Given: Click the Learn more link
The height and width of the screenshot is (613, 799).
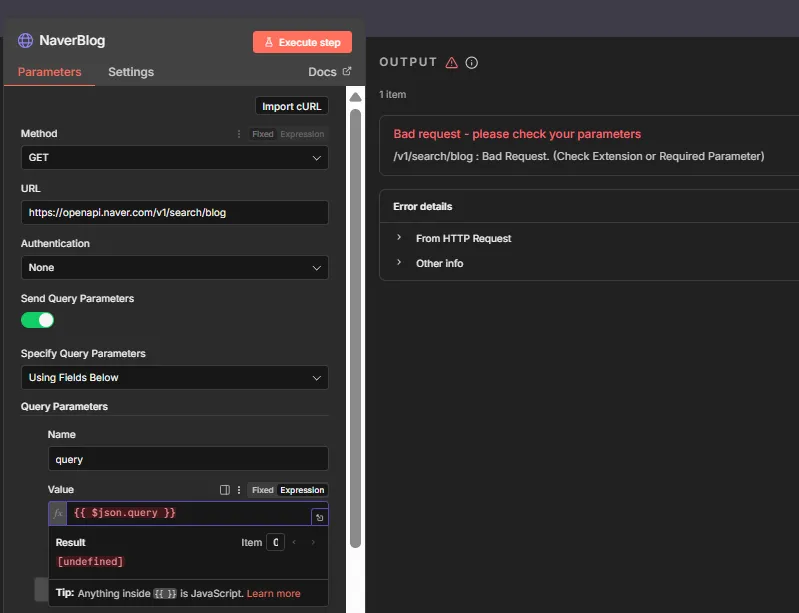Looking at the screenshot, I should [x=274, y=594].
